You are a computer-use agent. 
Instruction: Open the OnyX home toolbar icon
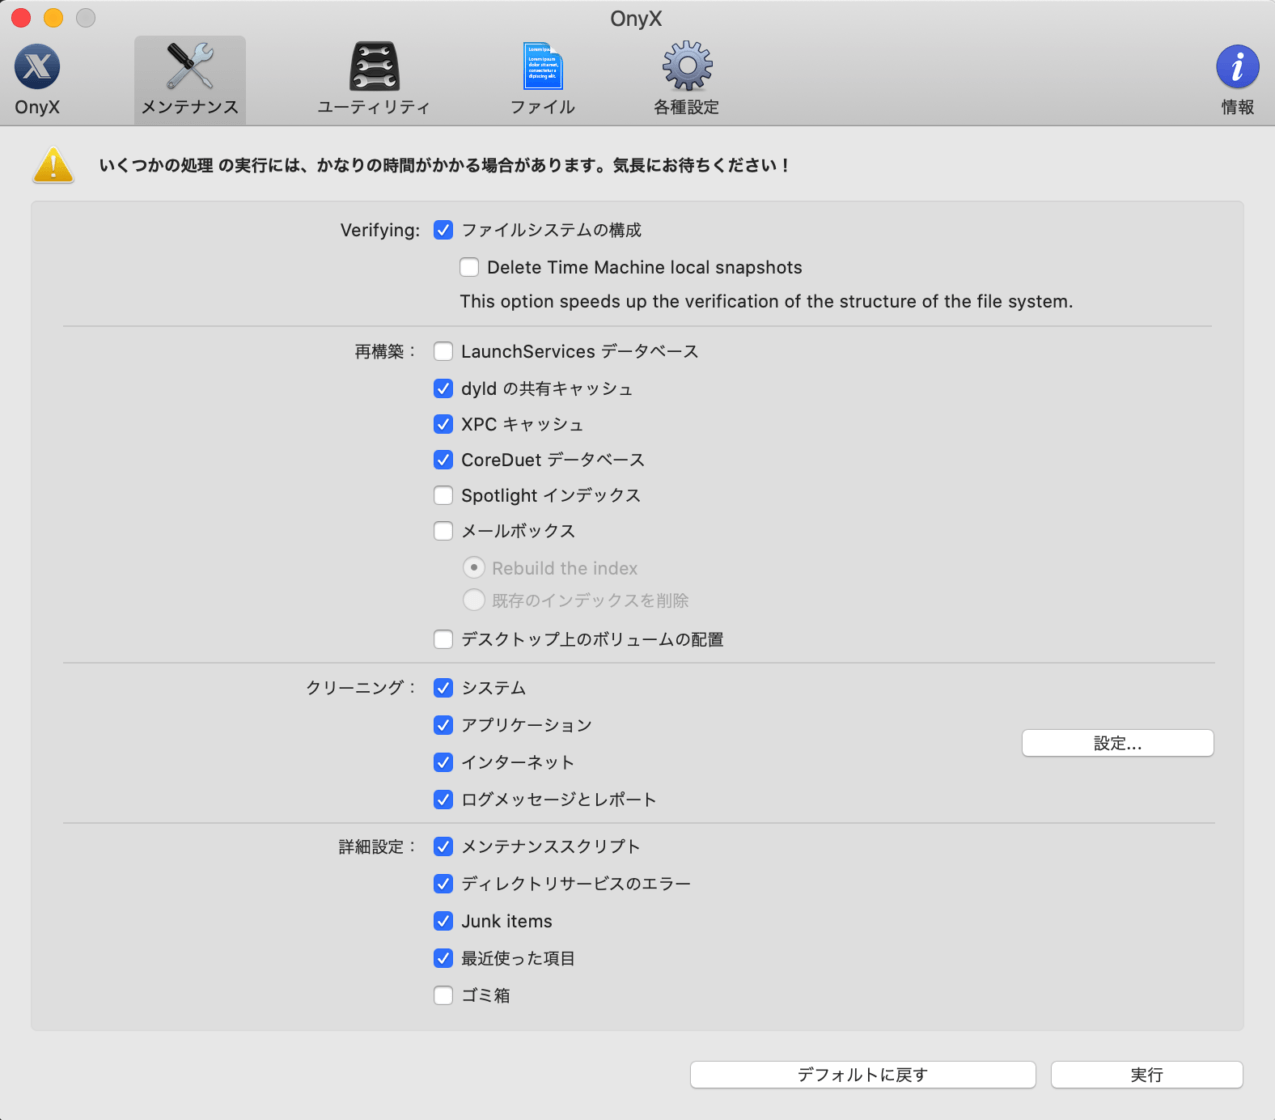[x=37, y=68]
